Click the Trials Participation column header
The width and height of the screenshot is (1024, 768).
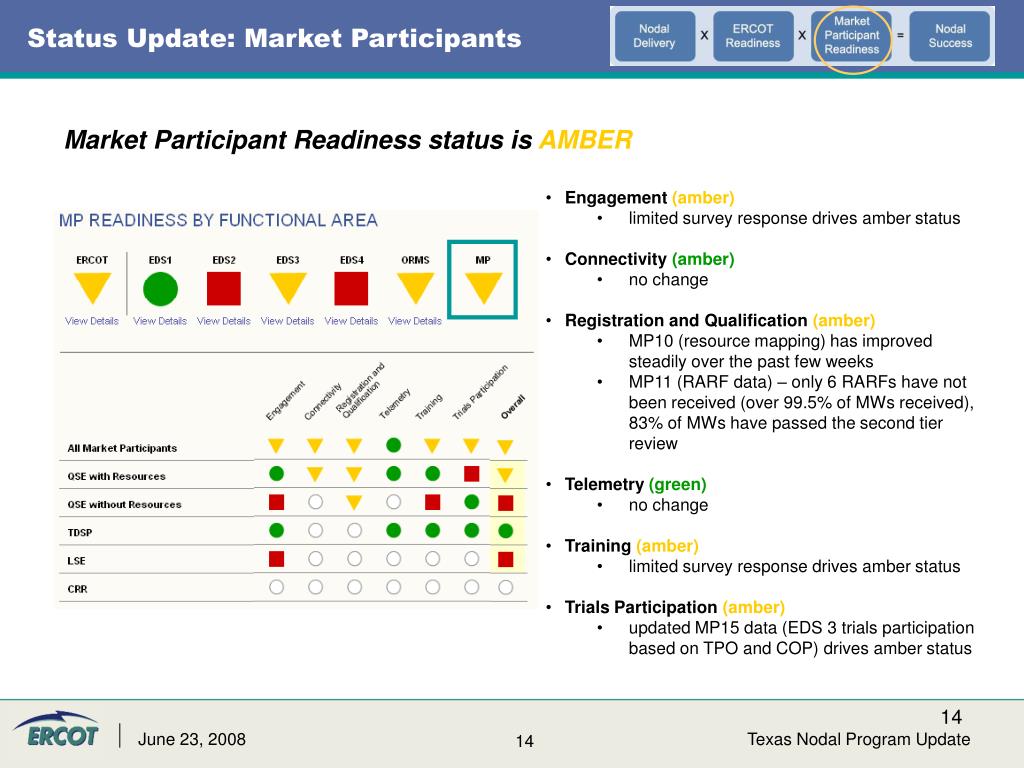pos(480,392)
